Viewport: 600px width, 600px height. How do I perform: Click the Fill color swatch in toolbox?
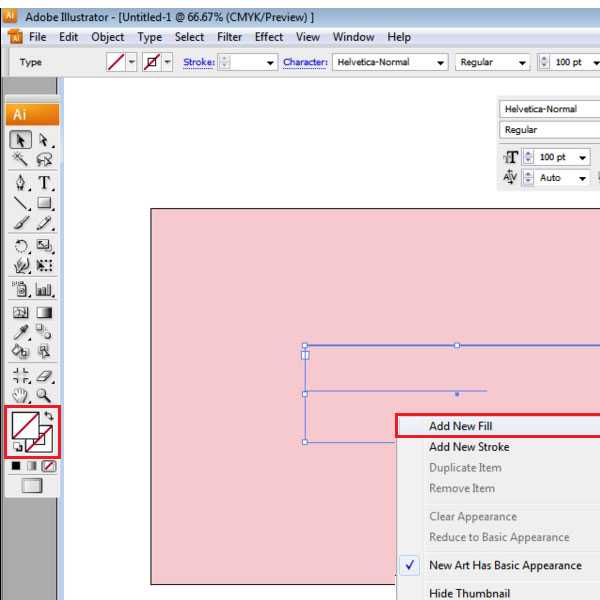pyautogui.click(x=23, y=428)
